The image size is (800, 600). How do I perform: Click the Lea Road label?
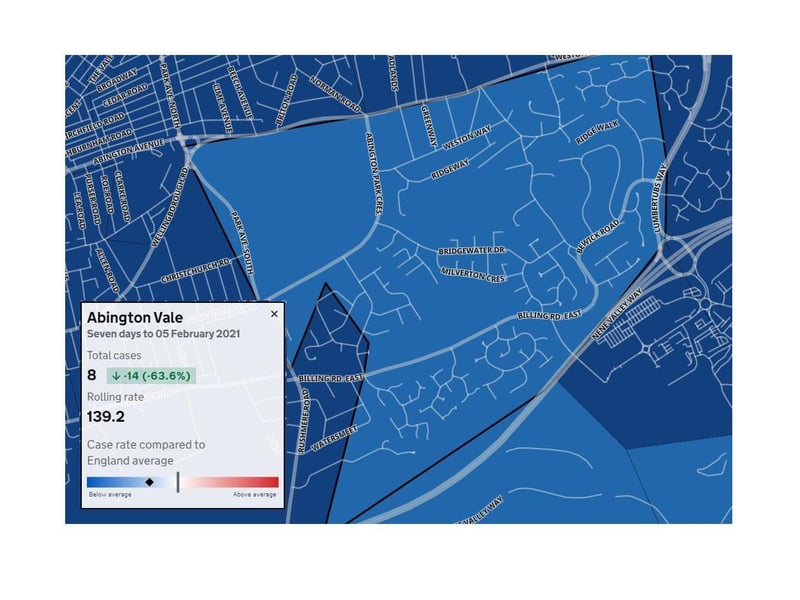(80, 210)
